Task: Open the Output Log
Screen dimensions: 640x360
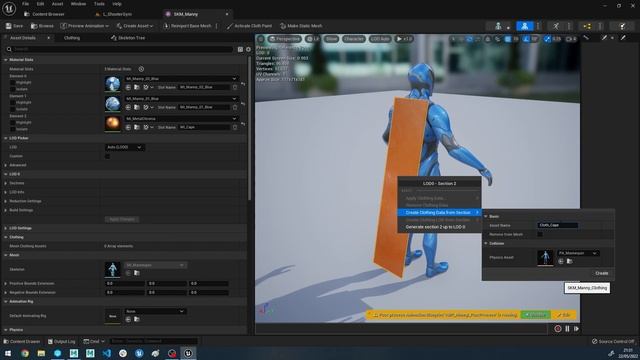Action: [61, 341]
